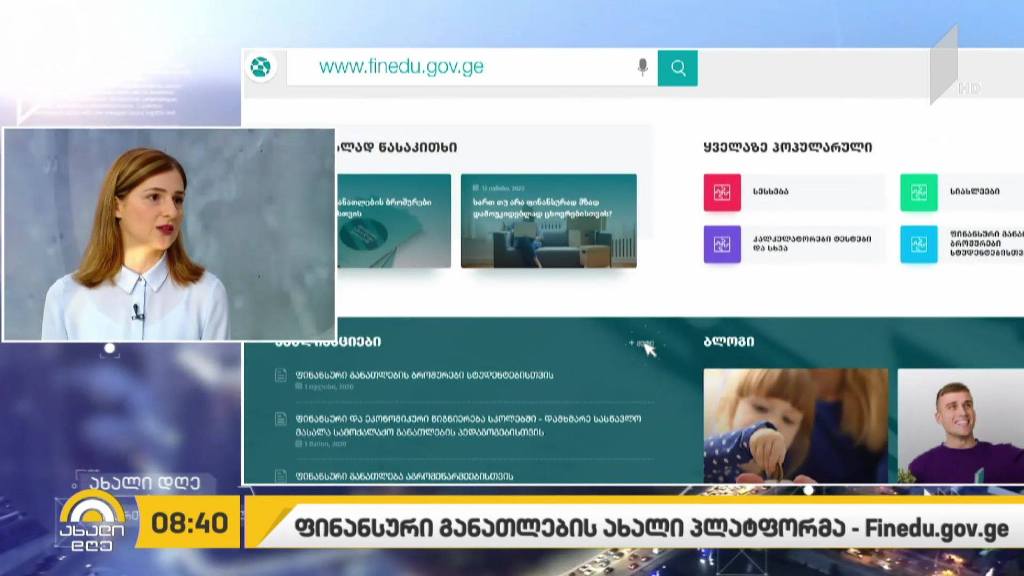Click the green puzzle icon for სიახლეები
Image resolution: width=1024 pixels, height=576 pixels.
[x=918, y=192]
